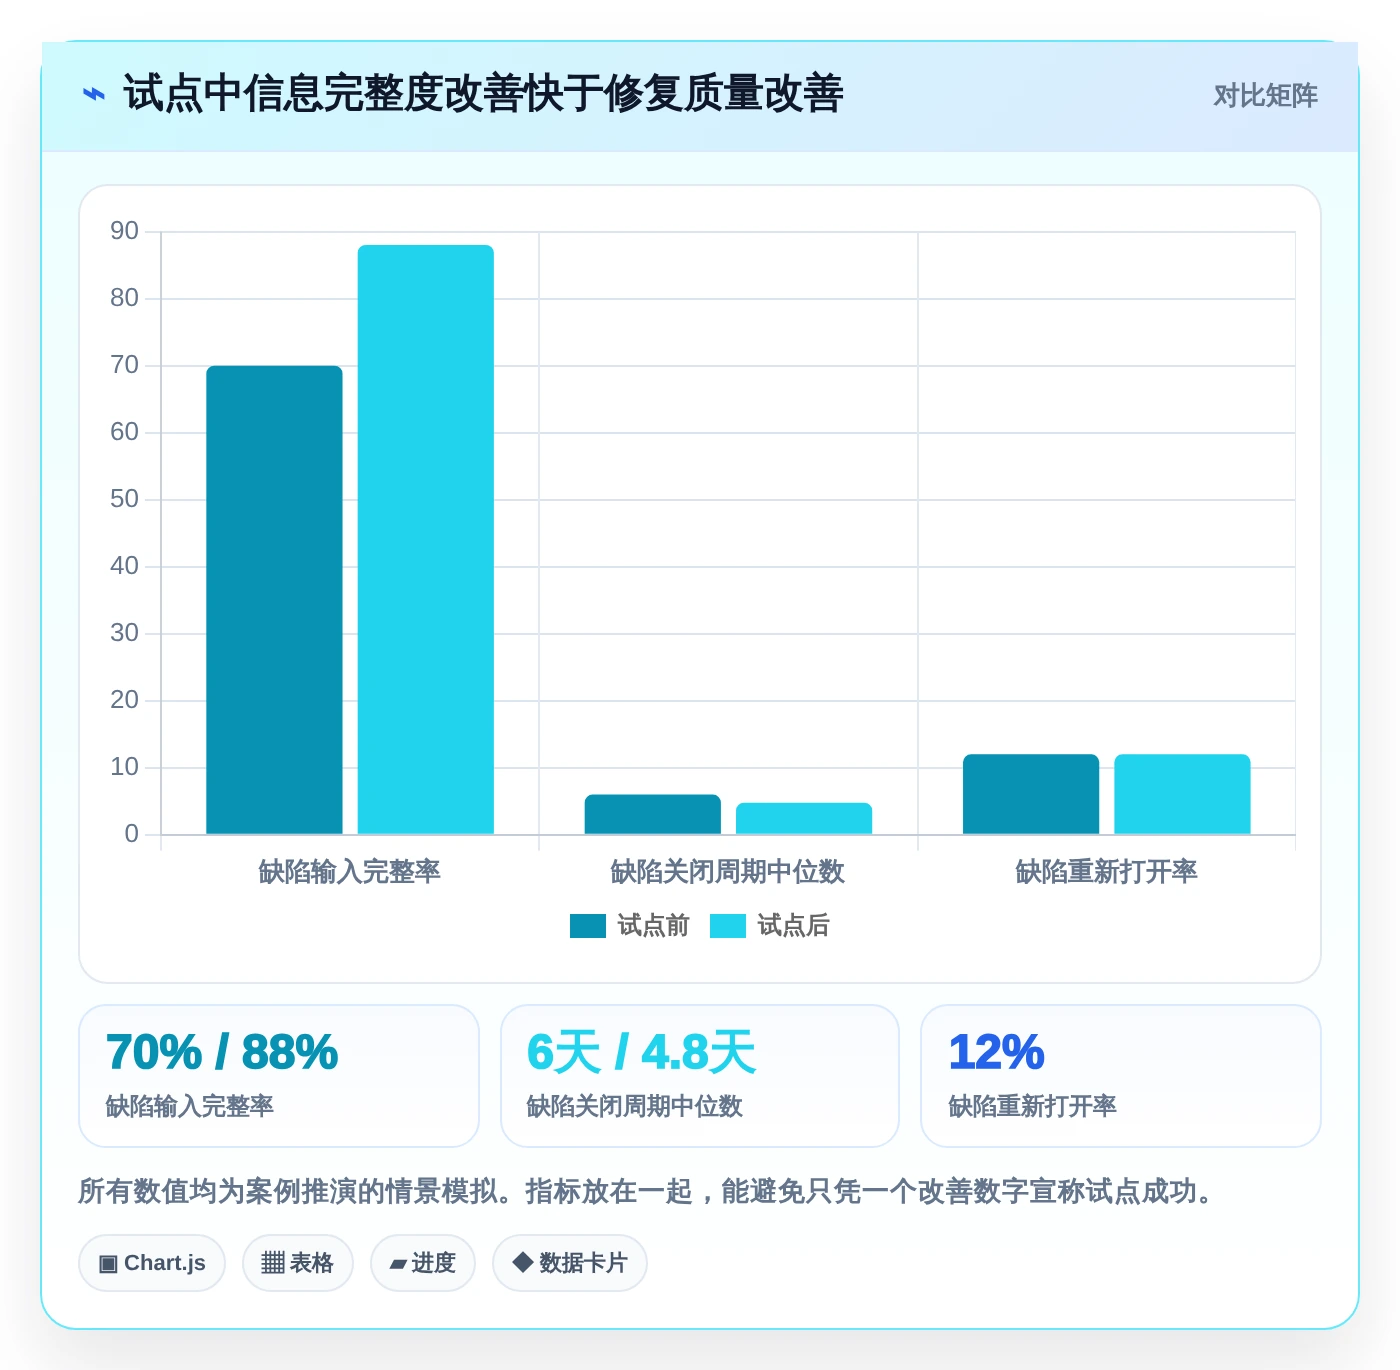Click the 对比矩阵 label in the header

click(1265, 95)
